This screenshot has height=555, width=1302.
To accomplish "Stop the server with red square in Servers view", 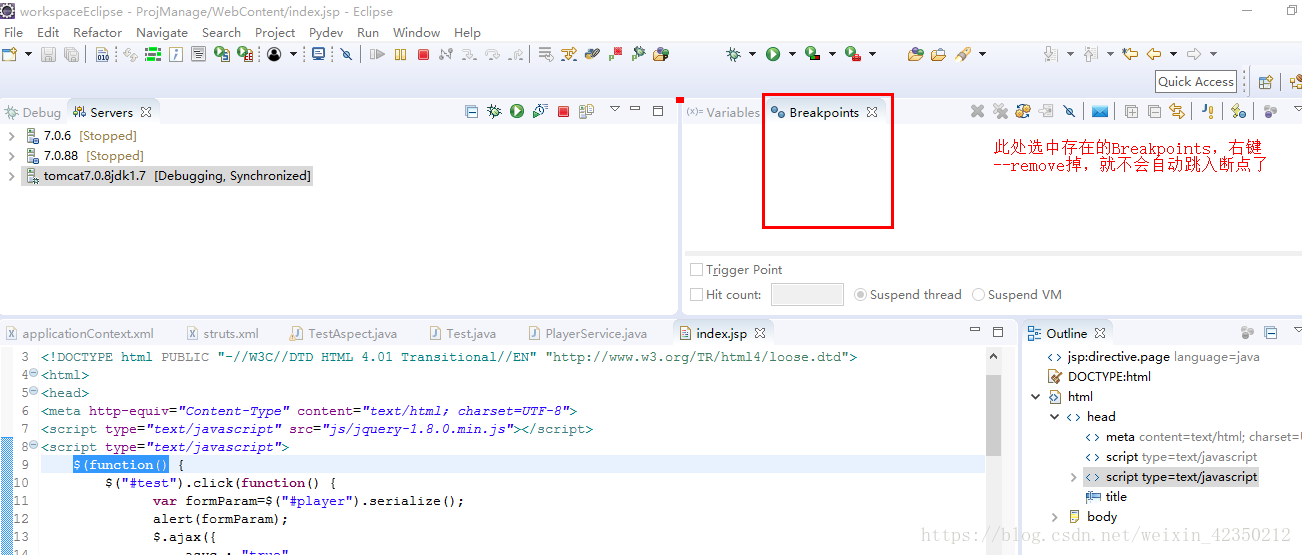I will click(563, 111).
